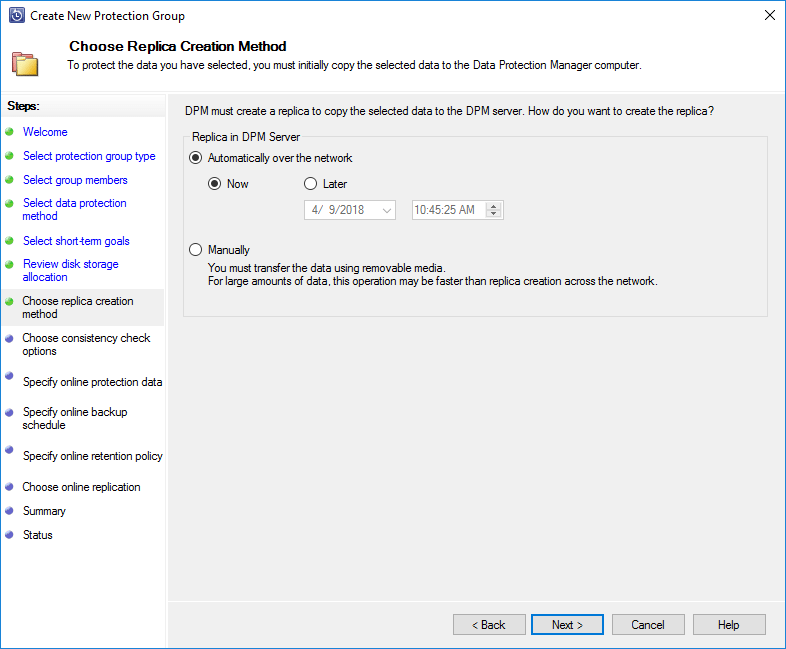Click the Next > button
The height and width of the screenshot is (649, 786).
(567, 625)
